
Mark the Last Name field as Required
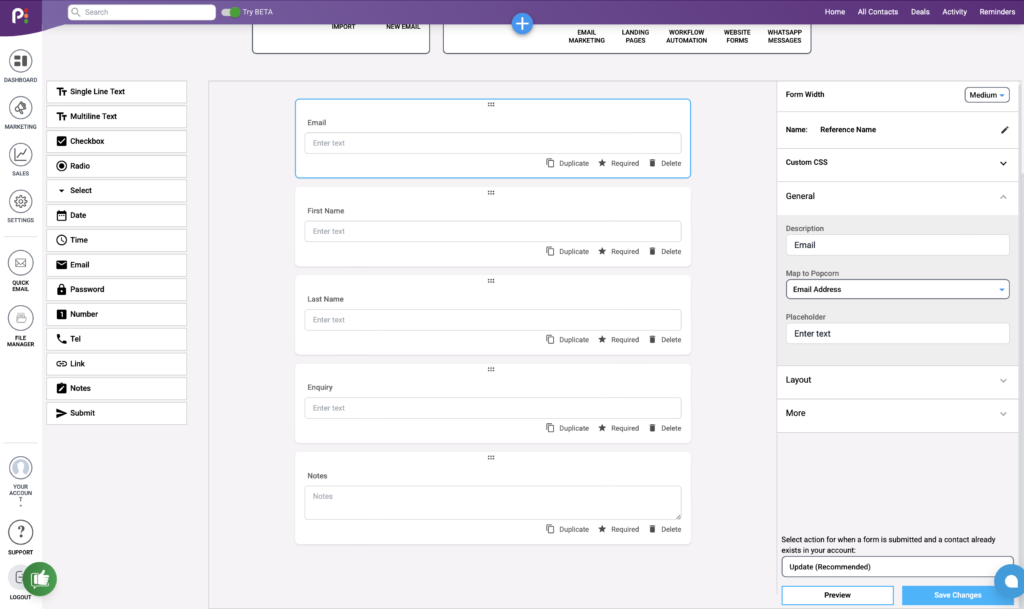(618, 339)
